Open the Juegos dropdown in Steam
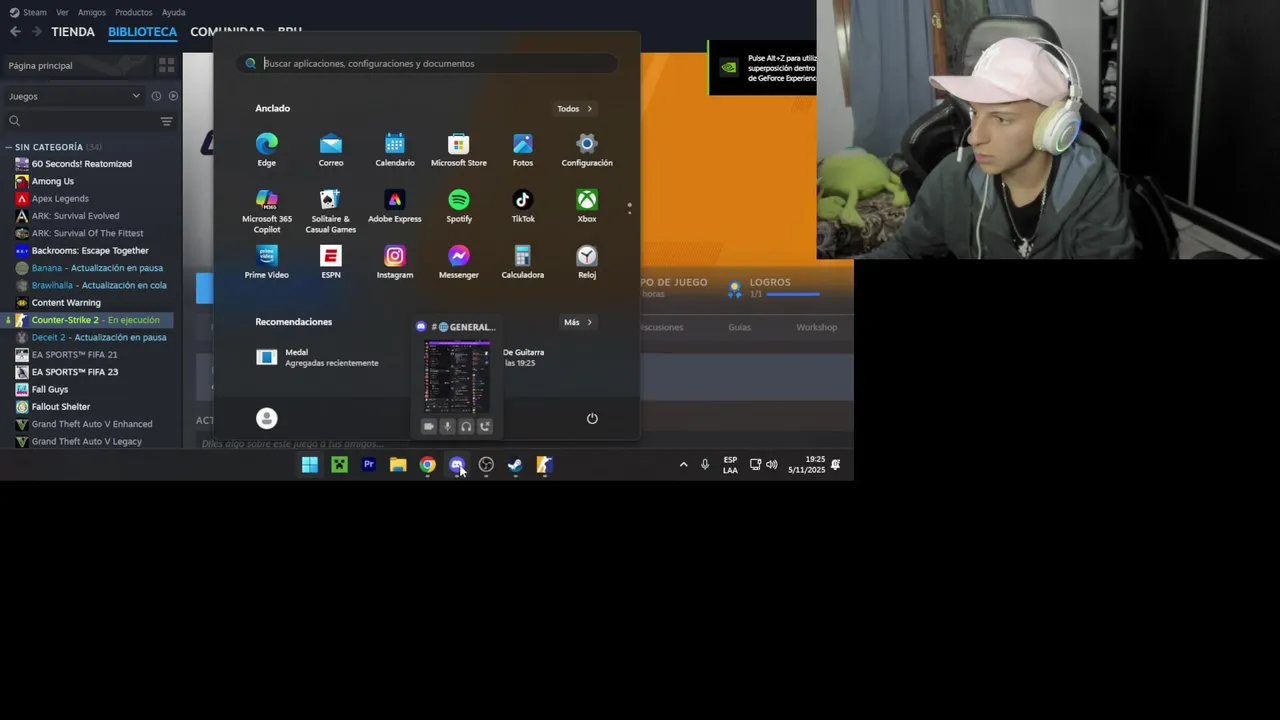This screenshot has height=720, width=1280. (x=75, y=96)
